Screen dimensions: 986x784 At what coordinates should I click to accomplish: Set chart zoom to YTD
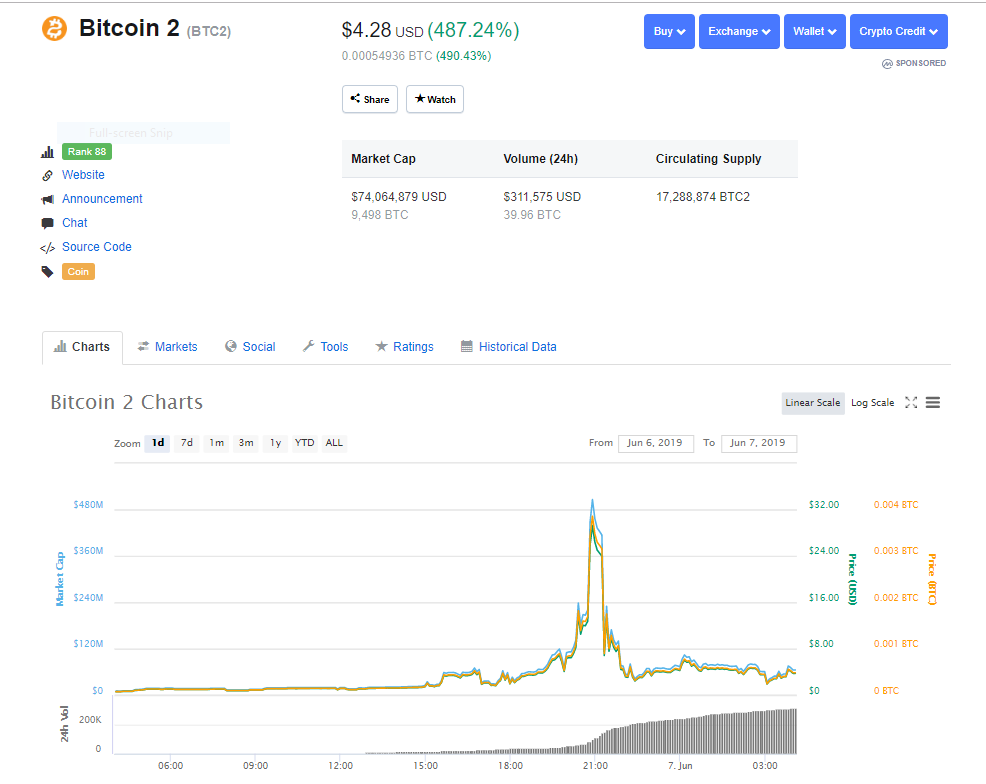click(304, 443)
